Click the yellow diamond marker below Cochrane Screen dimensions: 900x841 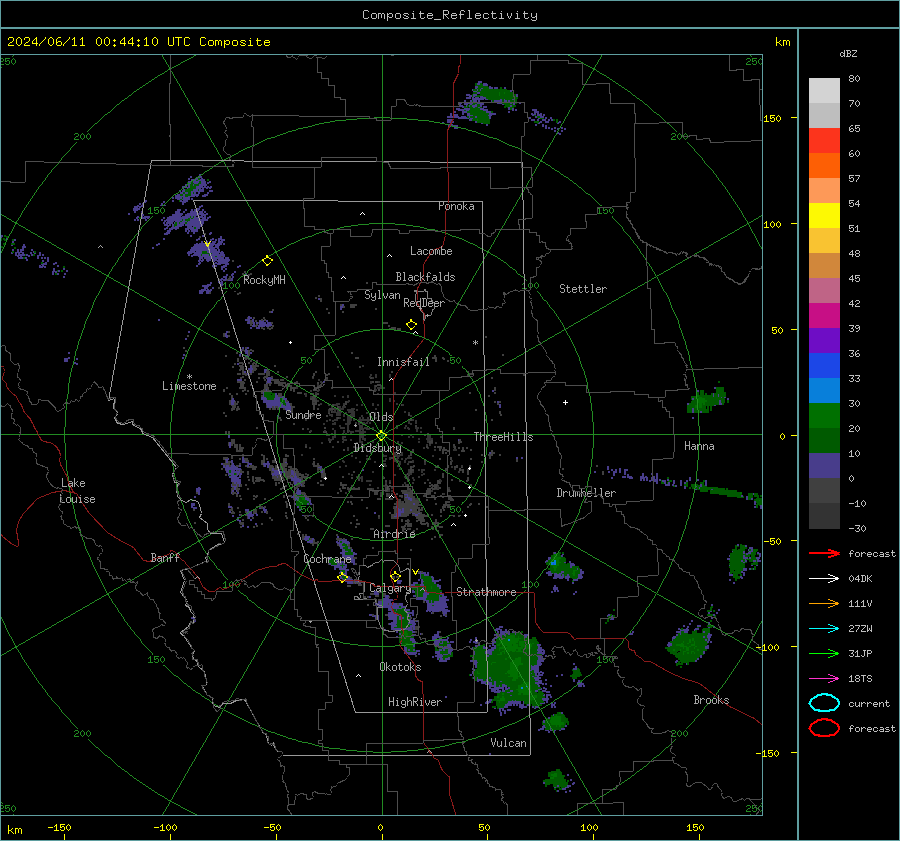(342, 578)
